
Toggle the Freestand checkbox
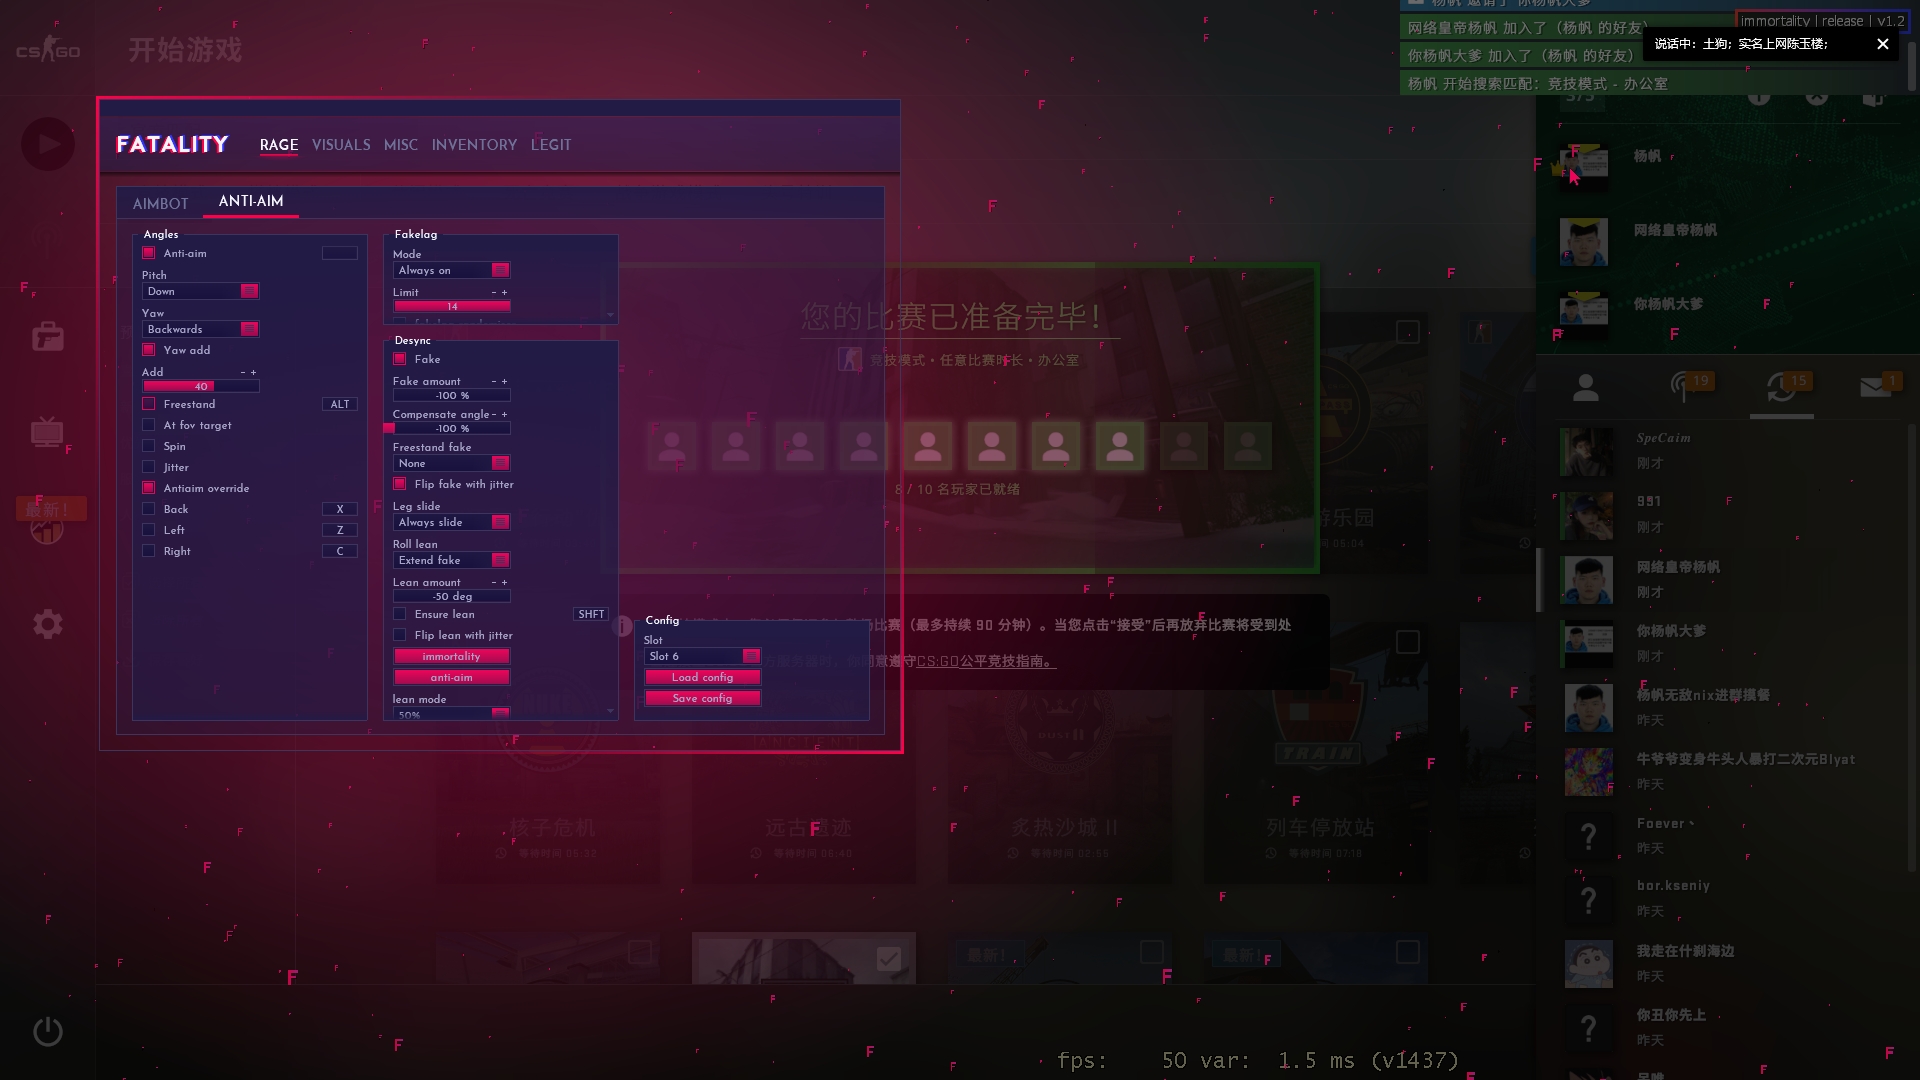(x=149, y=404)
